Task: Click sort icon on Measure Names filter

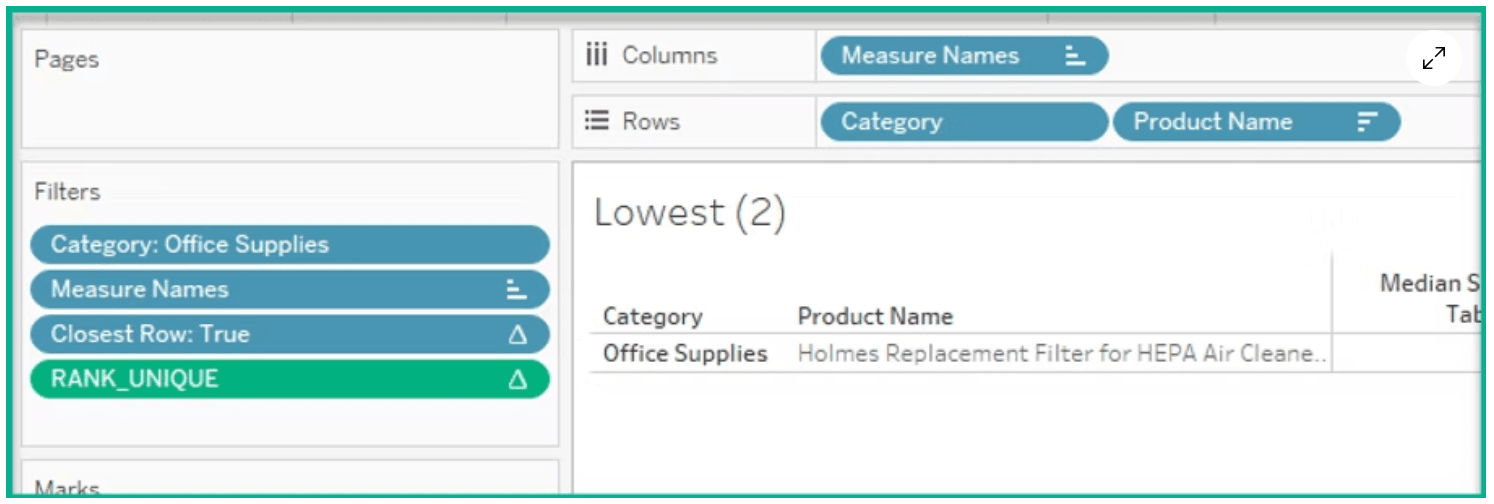Action: (516, 290)
